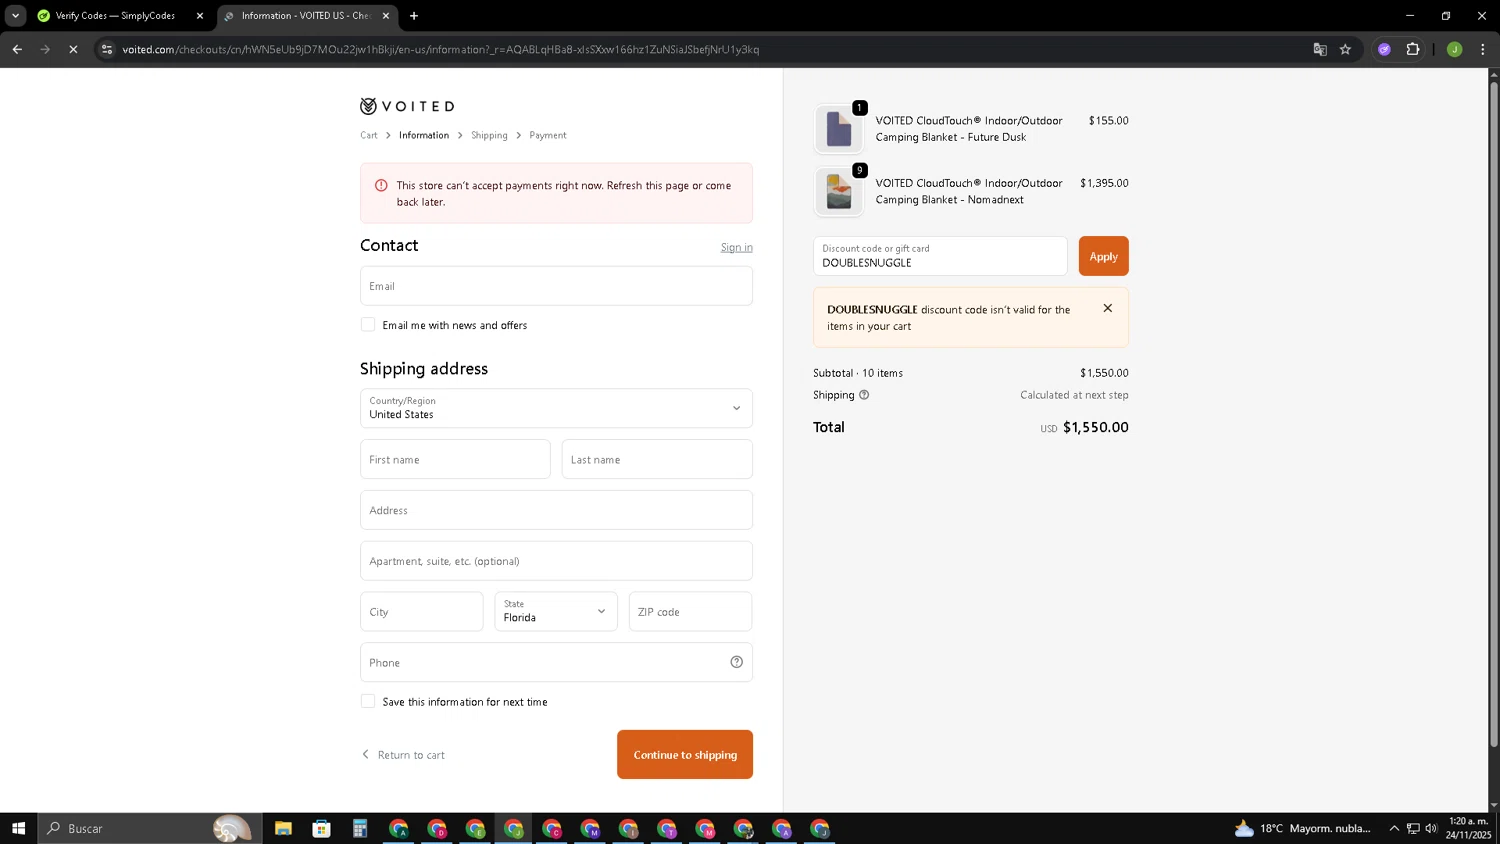Go back to previous browser page
This screenshot has width=1500, height=844.
pyautogui.click(x=17, y=49)
